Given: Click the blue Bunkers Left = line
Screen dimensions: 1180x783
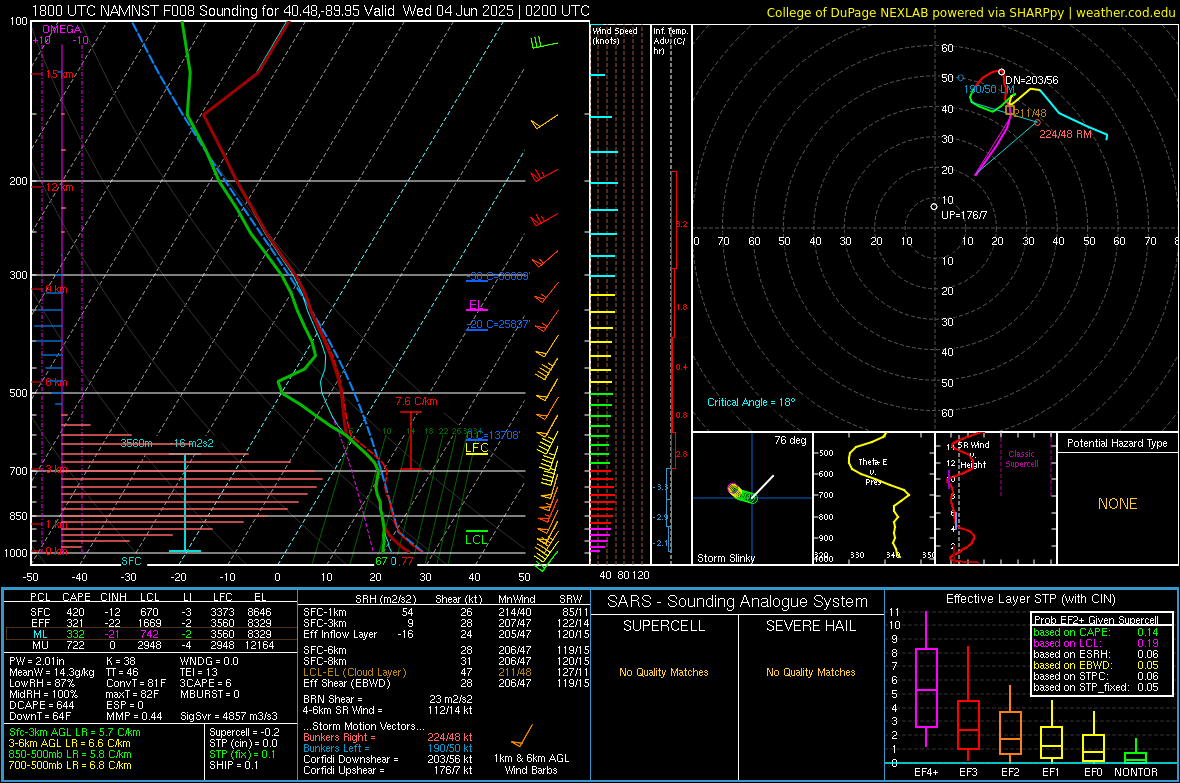Looking at the screenshot, I should click(388, 748).
